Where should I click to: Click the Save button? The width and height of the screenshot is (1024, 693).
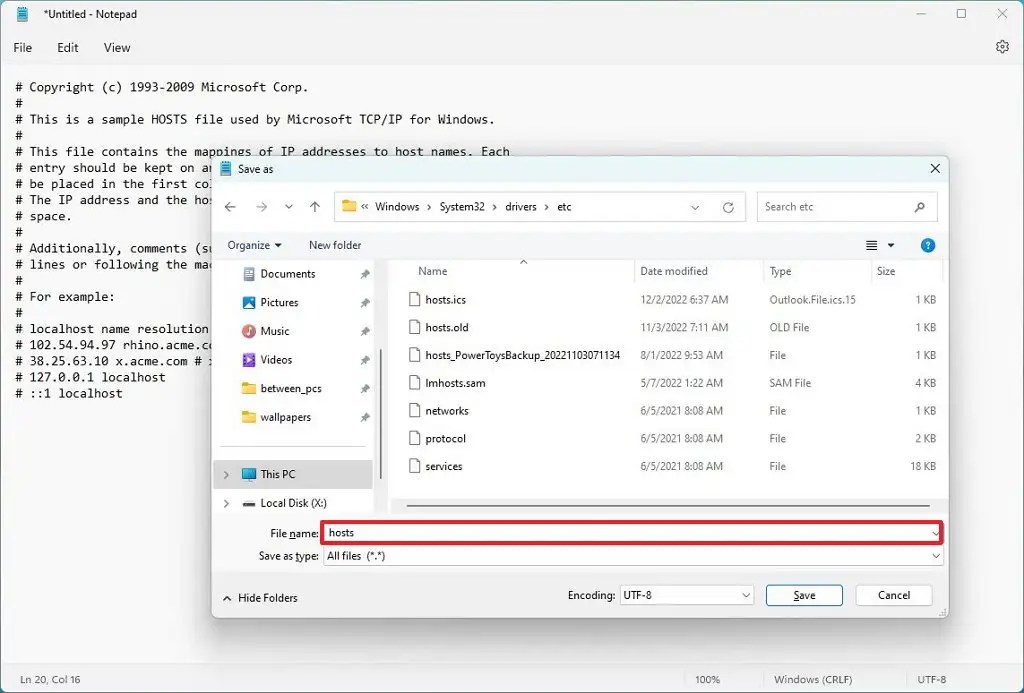pos(803,594)
